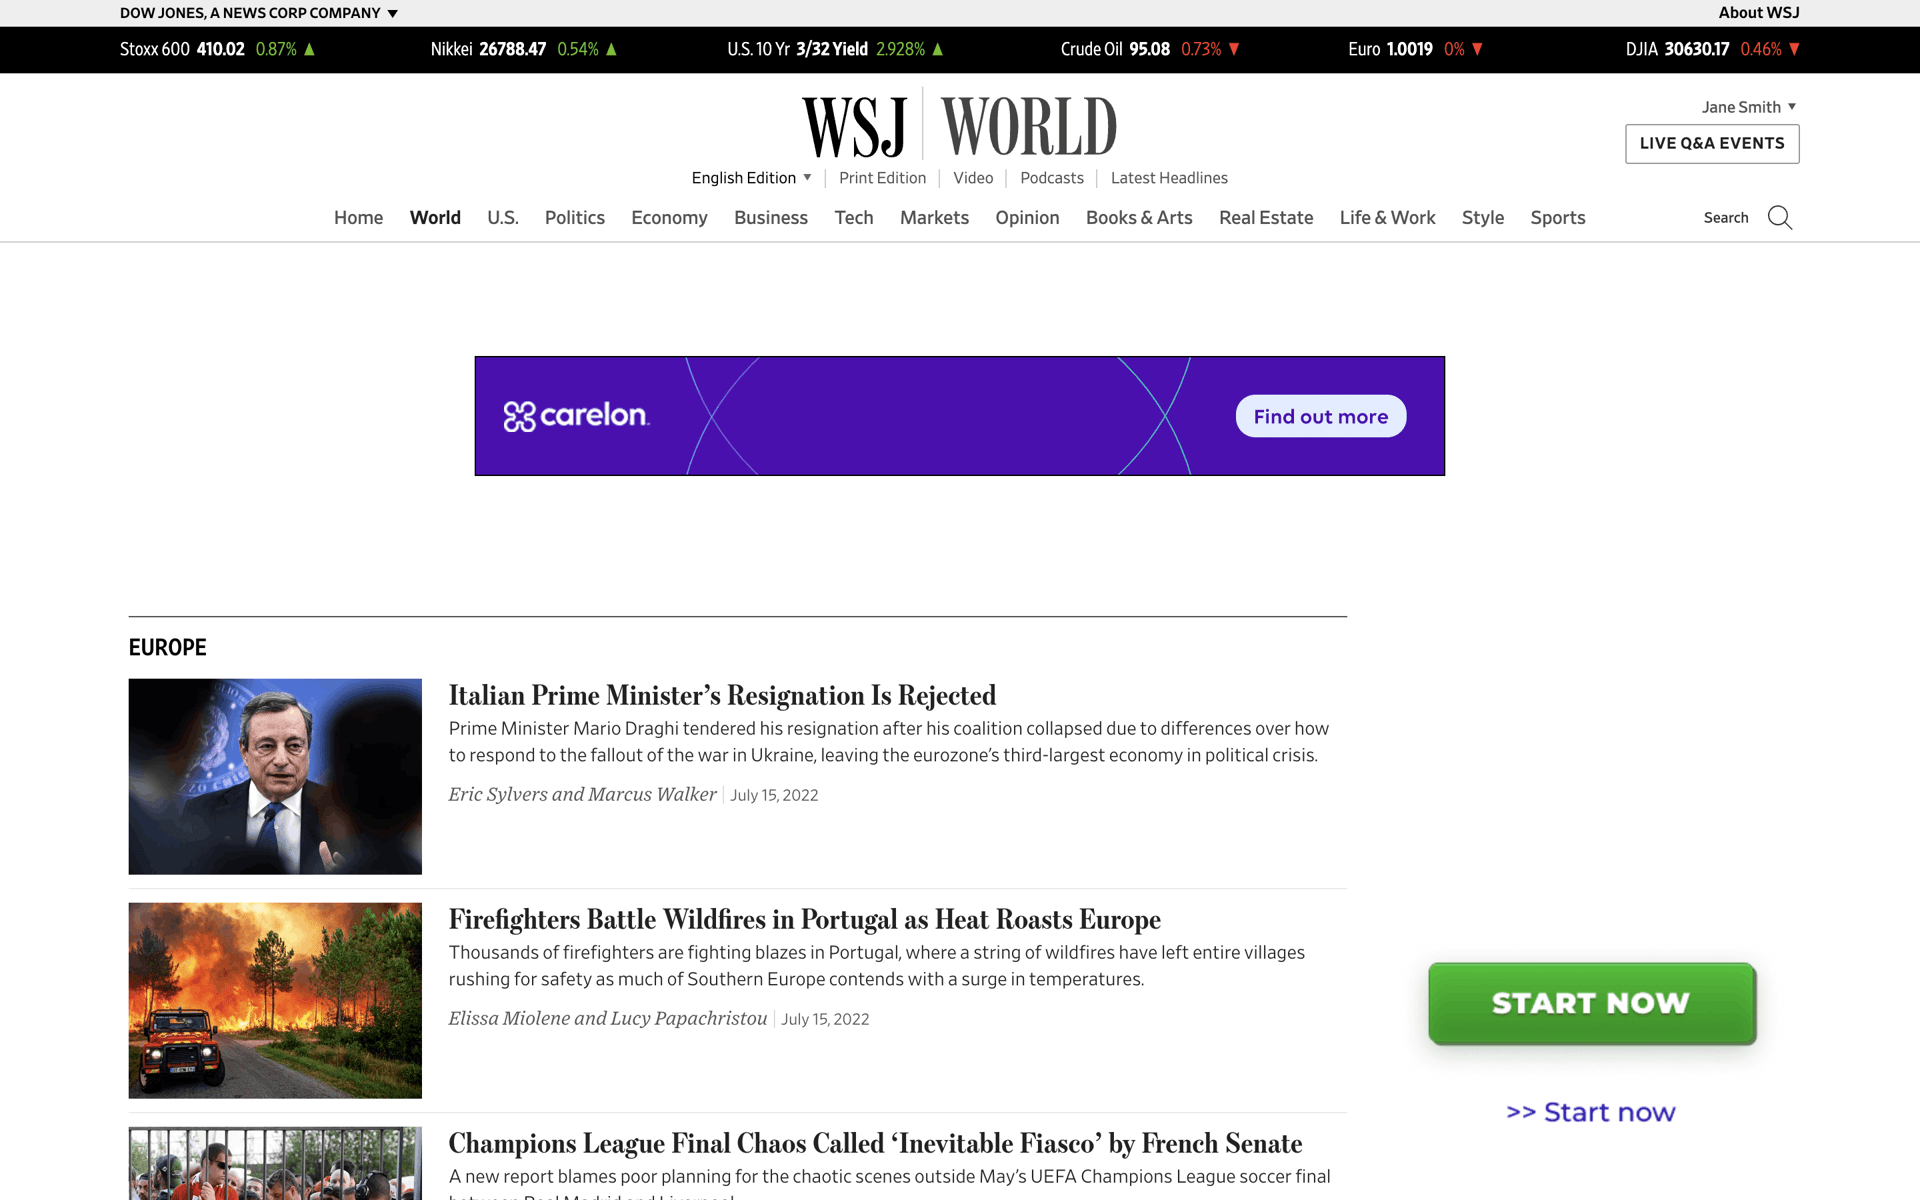Open the About WSJ link
This screenshot has width=1920, height=1200.
point(1759,13)
